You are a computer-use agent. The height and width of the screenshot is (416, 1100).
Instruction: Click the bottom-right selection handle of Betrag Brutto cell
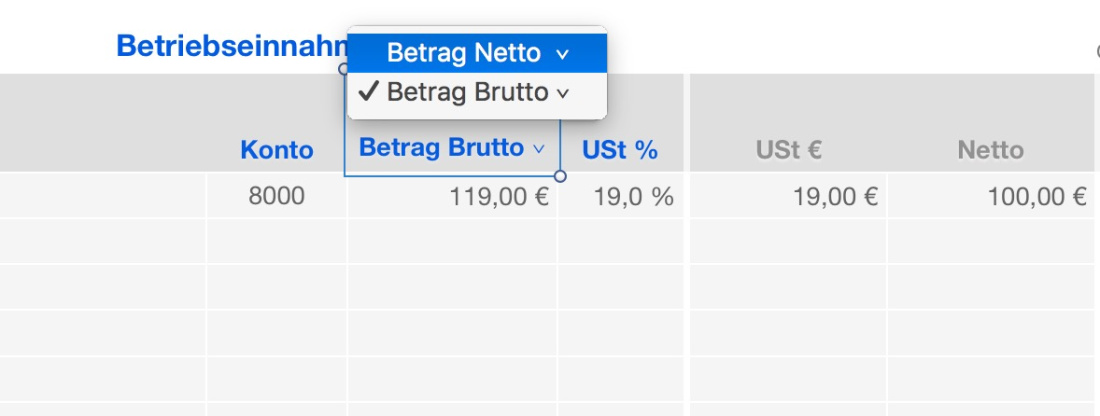coord(560,176)
